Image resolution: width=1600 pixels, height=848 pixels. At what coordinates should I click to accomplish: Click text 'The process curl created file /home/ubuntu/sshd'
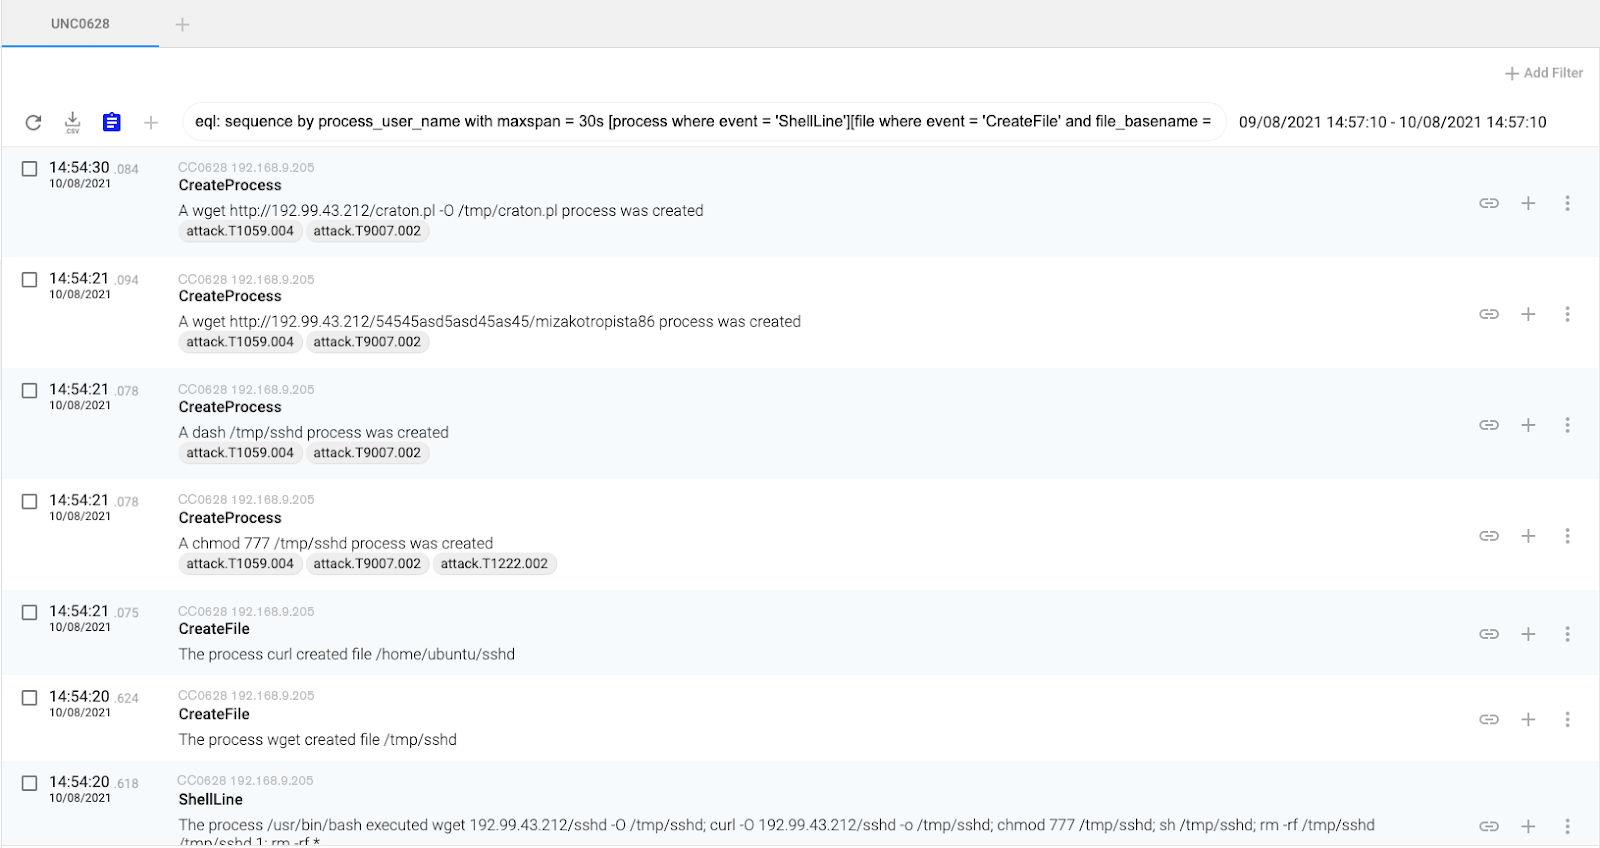click(347, 654)
